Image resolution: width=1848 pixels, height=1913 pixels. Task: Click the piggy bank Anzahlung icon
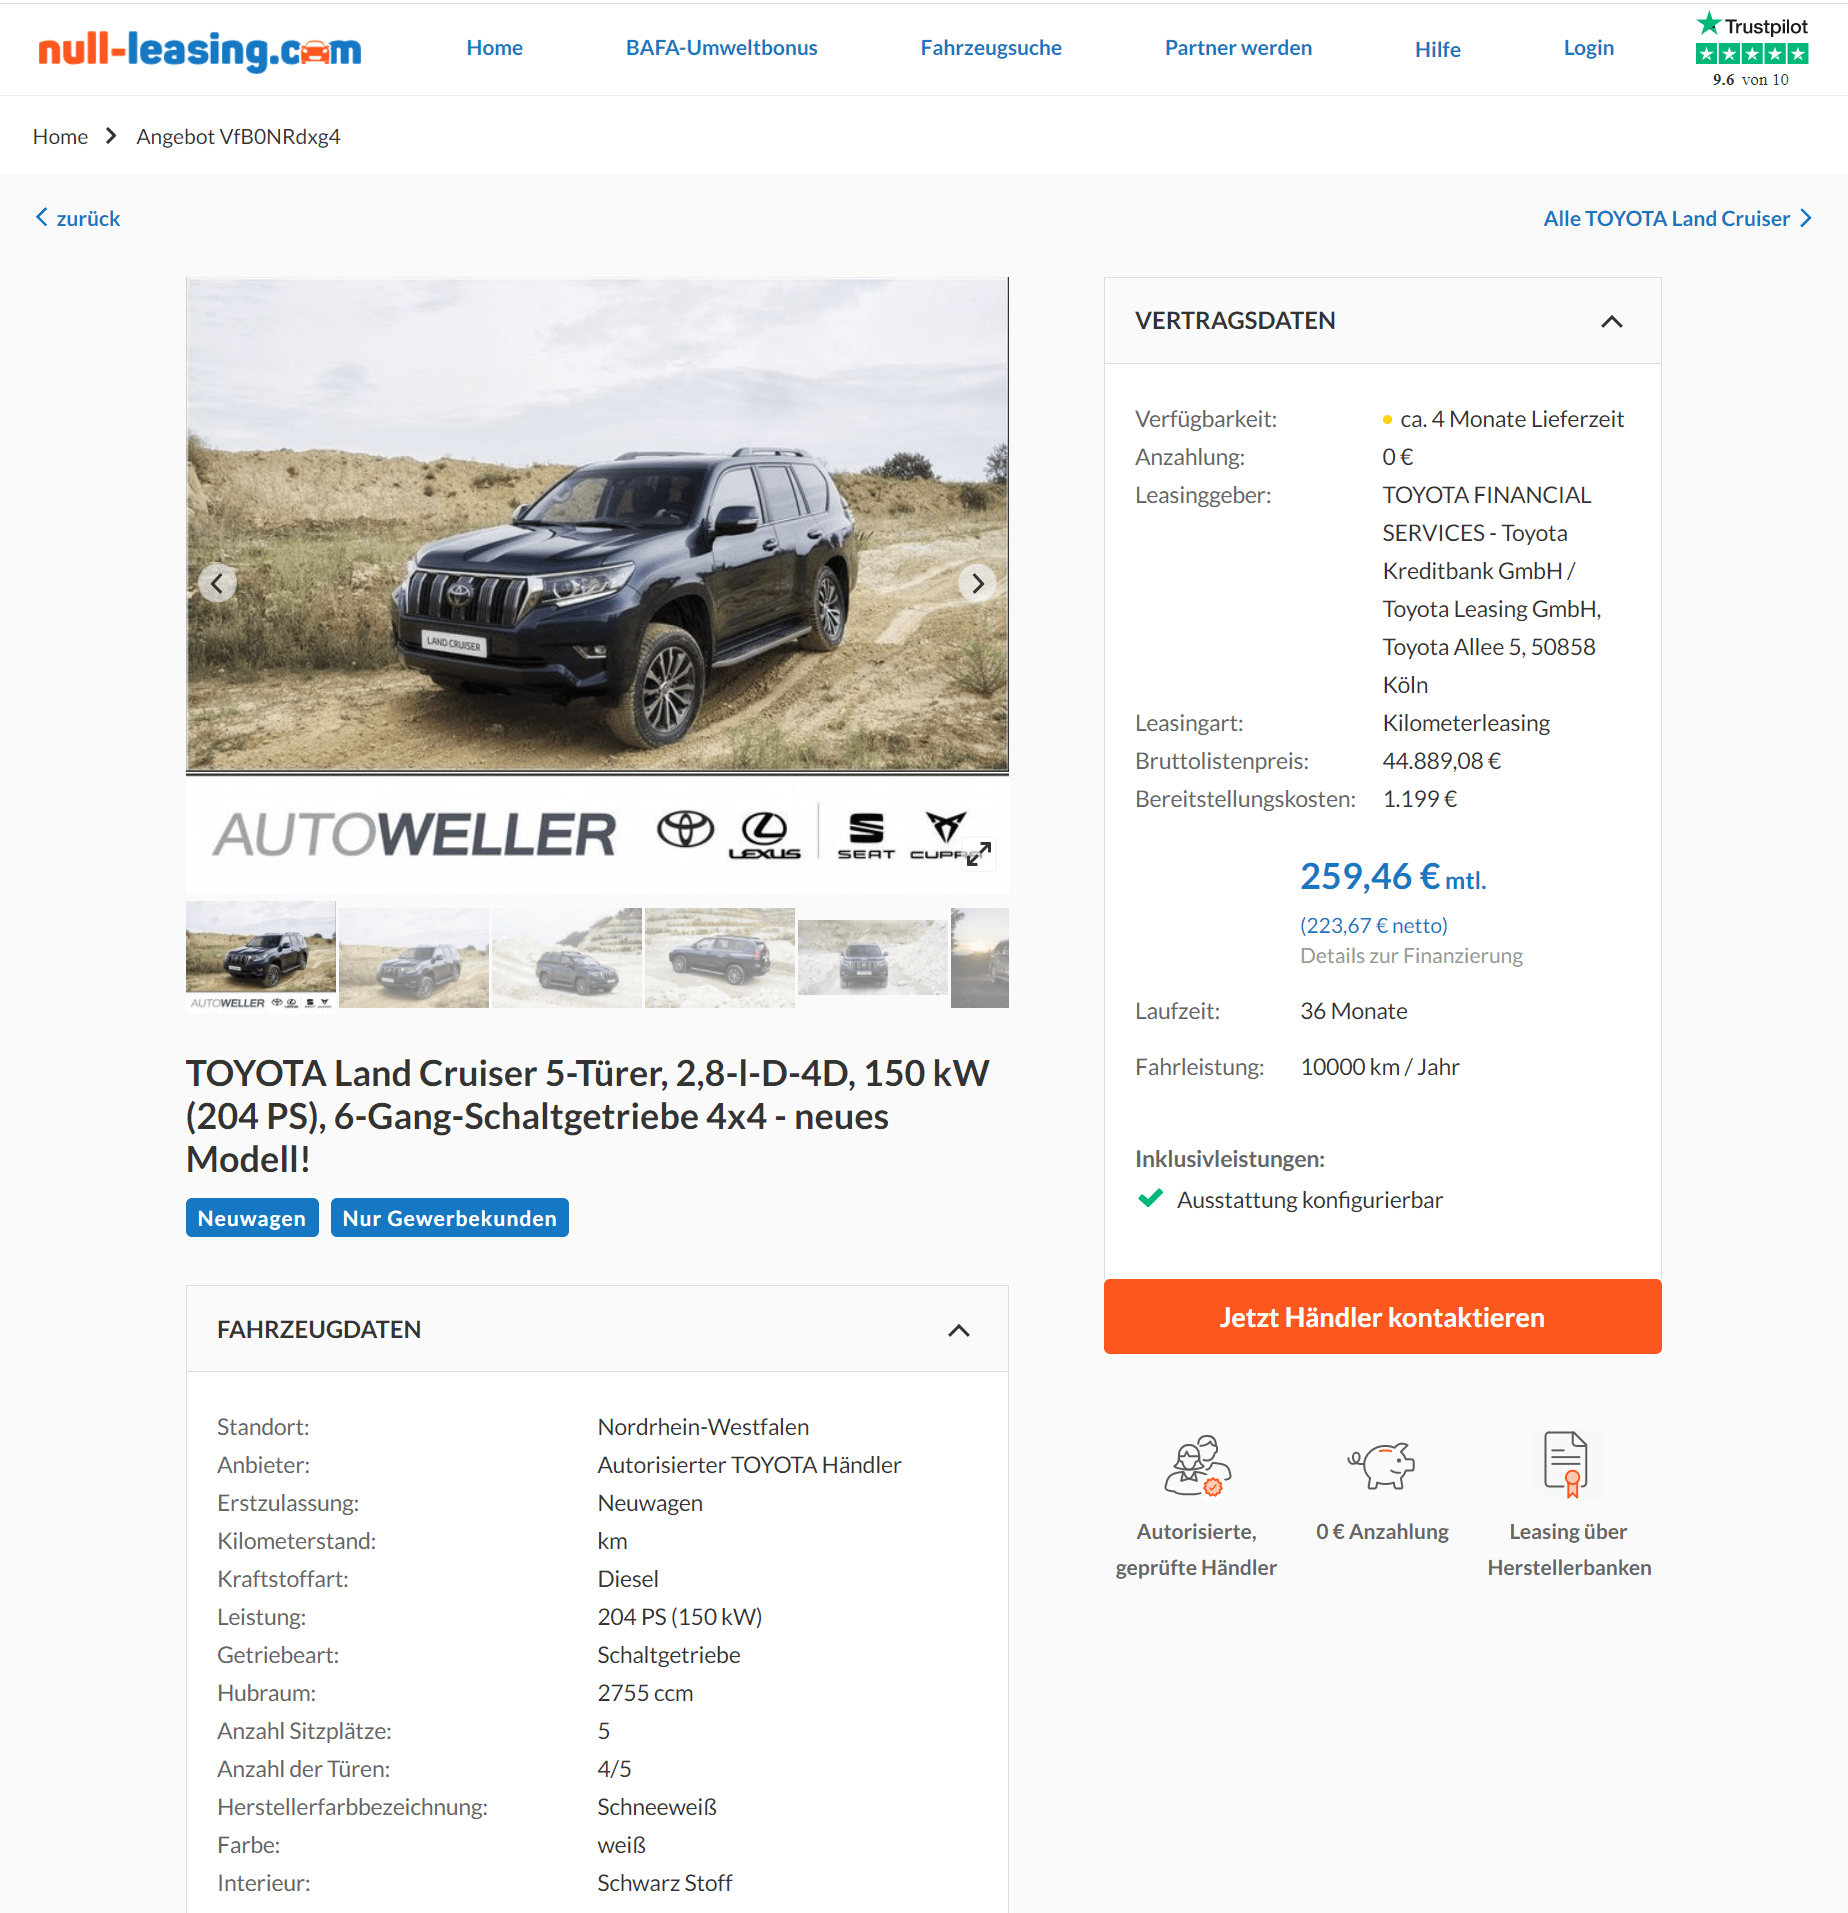point(1382,1466)
